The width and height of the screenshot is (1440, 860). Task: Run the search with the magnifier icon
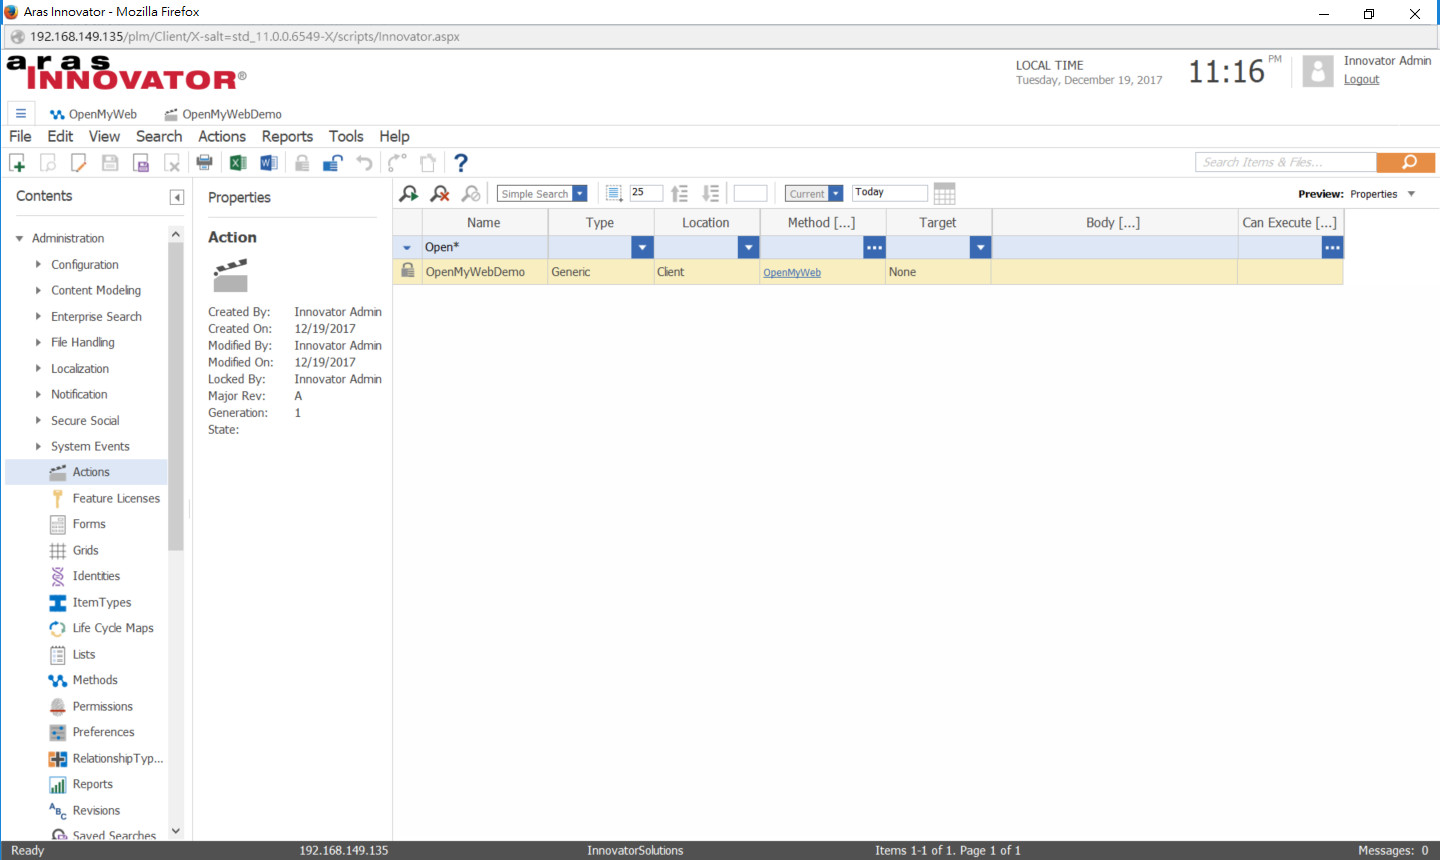click(409, 194)
